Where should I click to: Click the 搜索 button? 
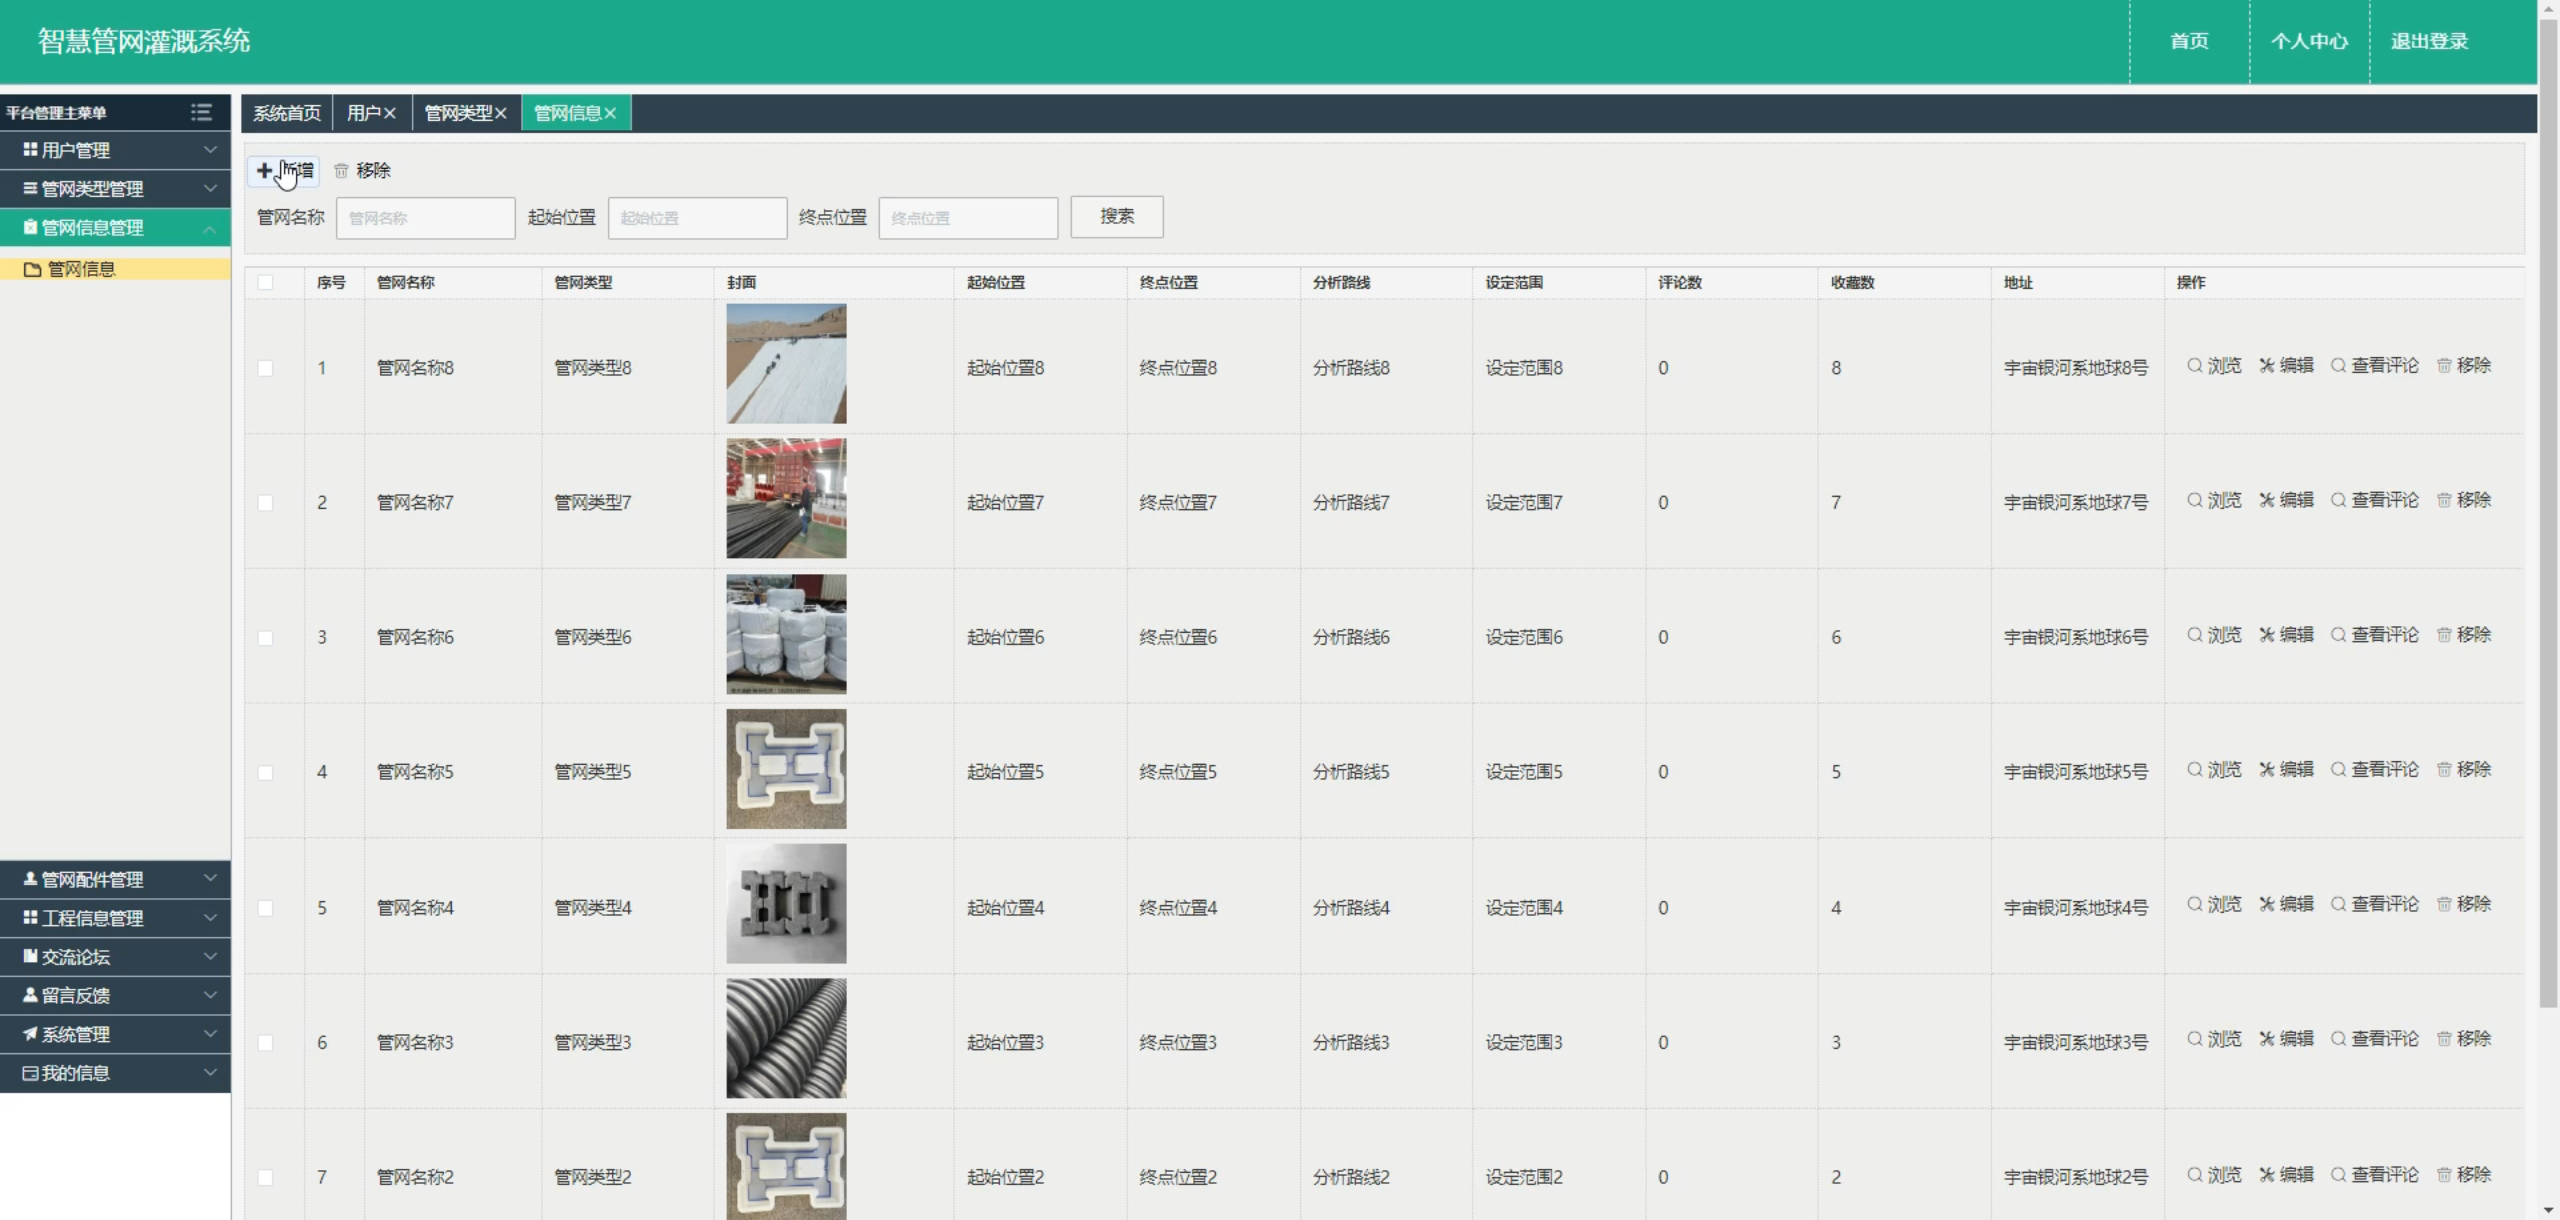click(x=1116, y=217)
